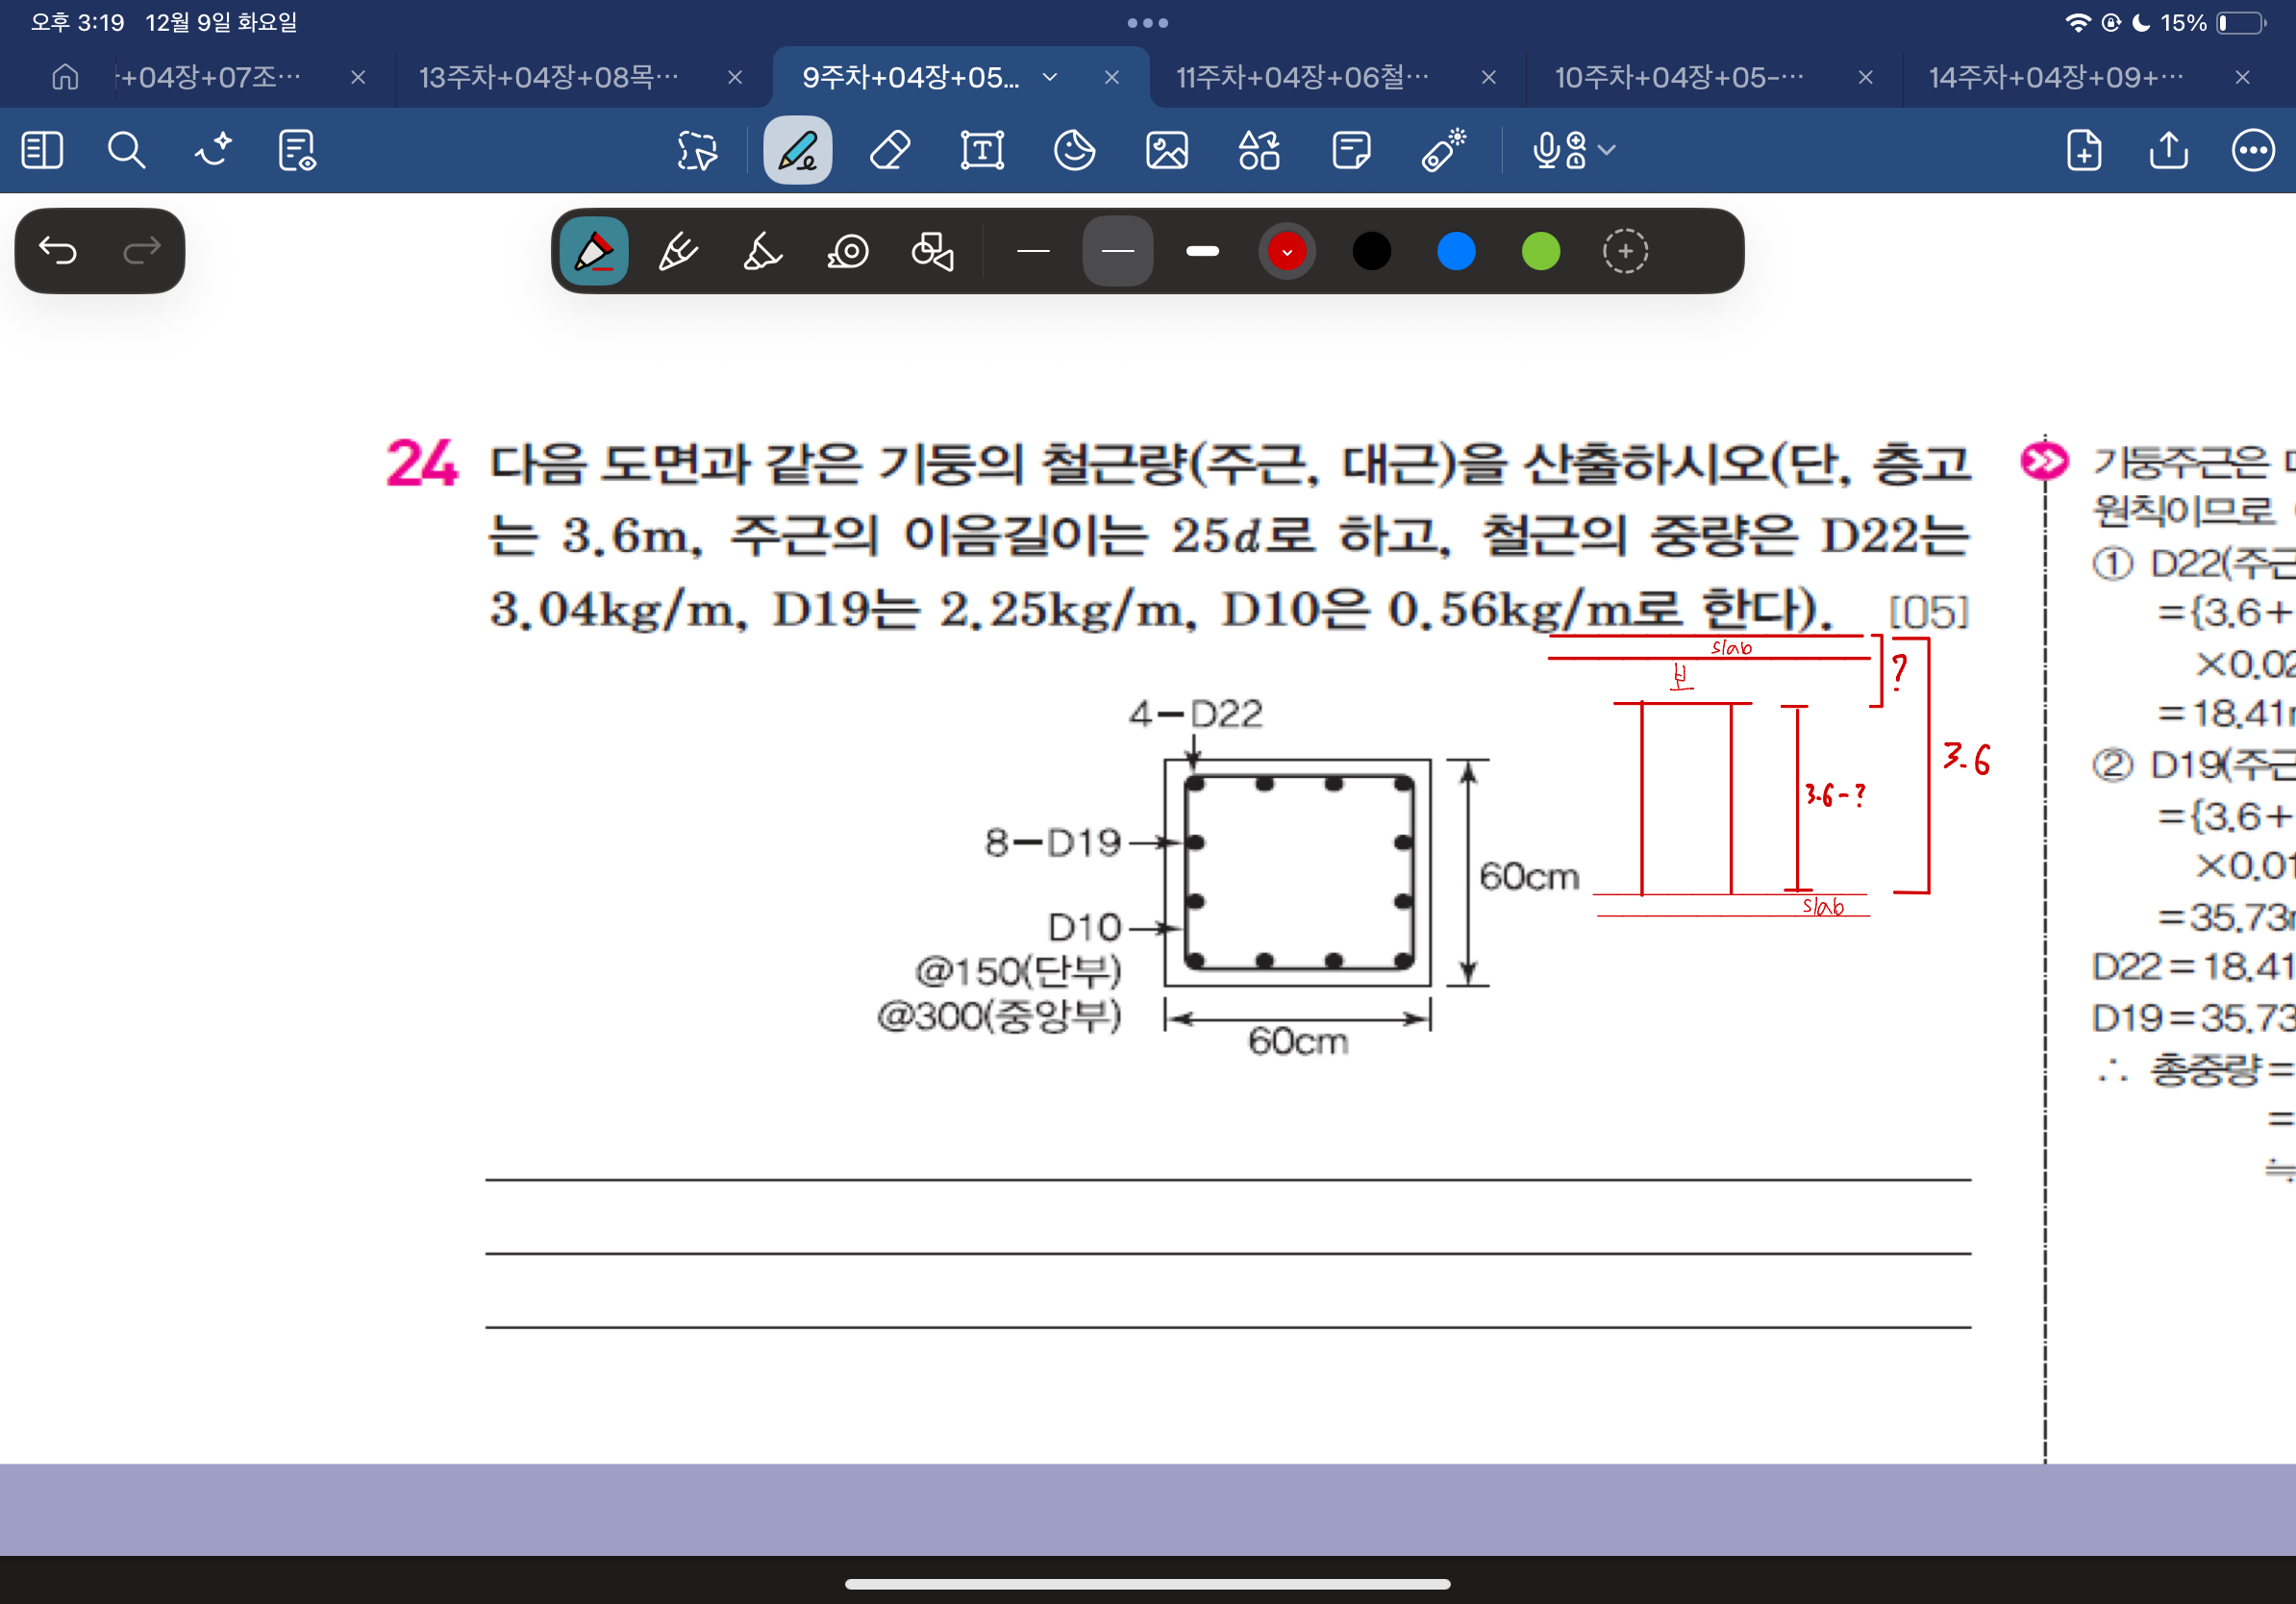Open document search
This screenshot has width=2296, height=1604.
(x=126, y=151)
